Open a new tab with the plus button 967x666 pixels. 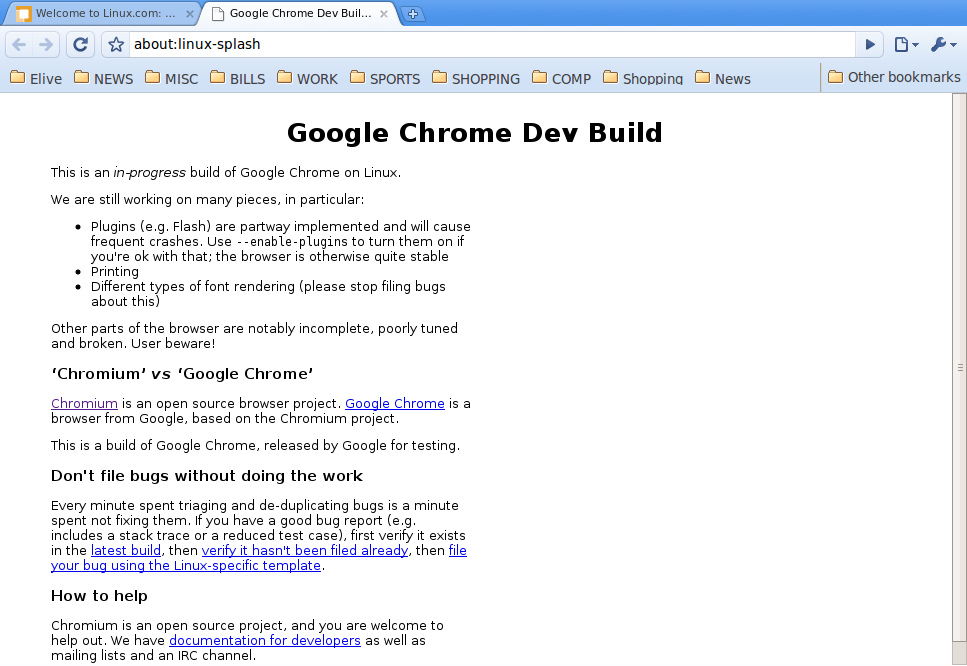pyautogui.click(x=413, y=14)
